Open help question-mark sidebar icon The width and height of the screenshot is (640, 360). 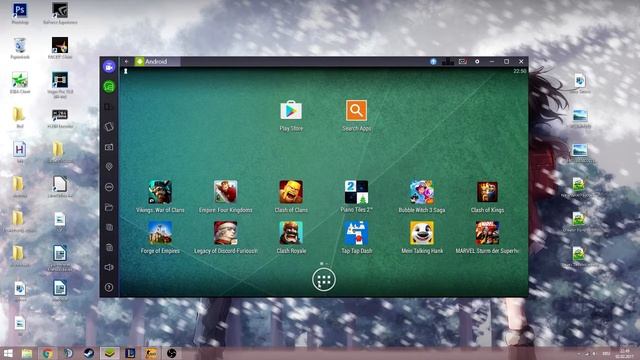[x=109, y=287]
